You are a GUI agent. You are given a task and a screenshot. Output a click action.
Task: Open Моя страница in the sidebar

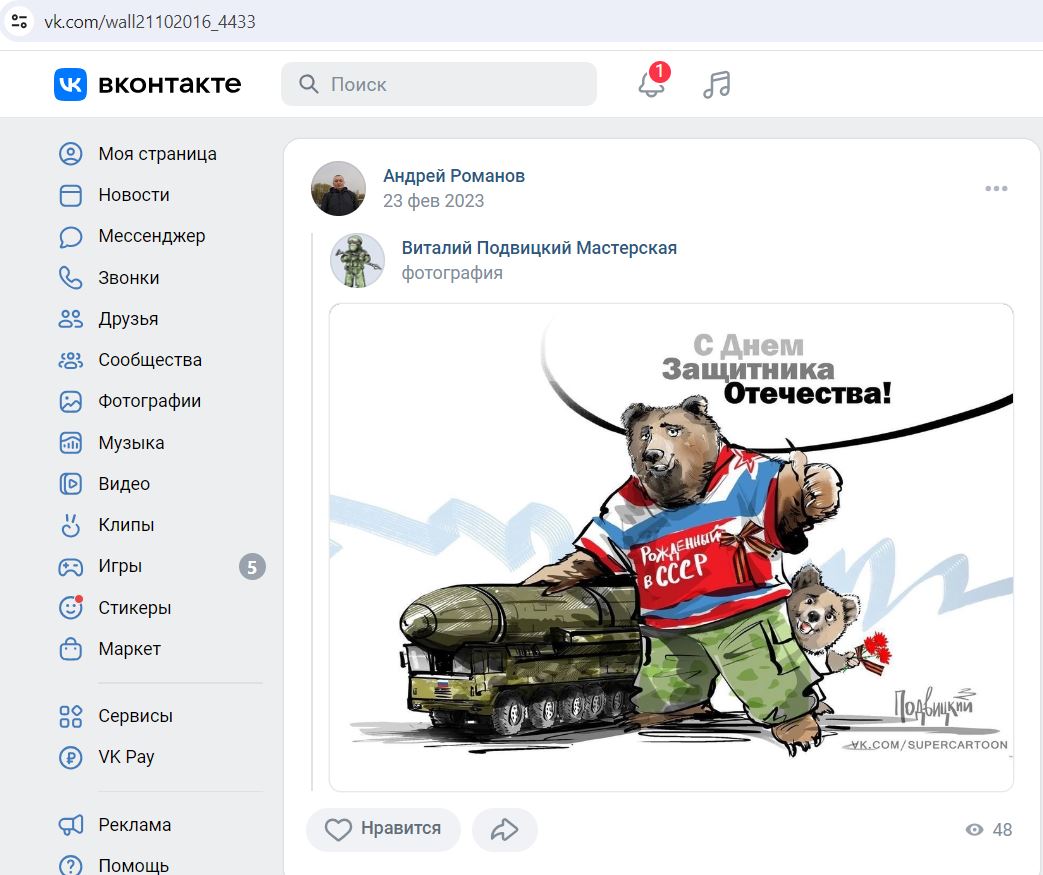[158, 154]
